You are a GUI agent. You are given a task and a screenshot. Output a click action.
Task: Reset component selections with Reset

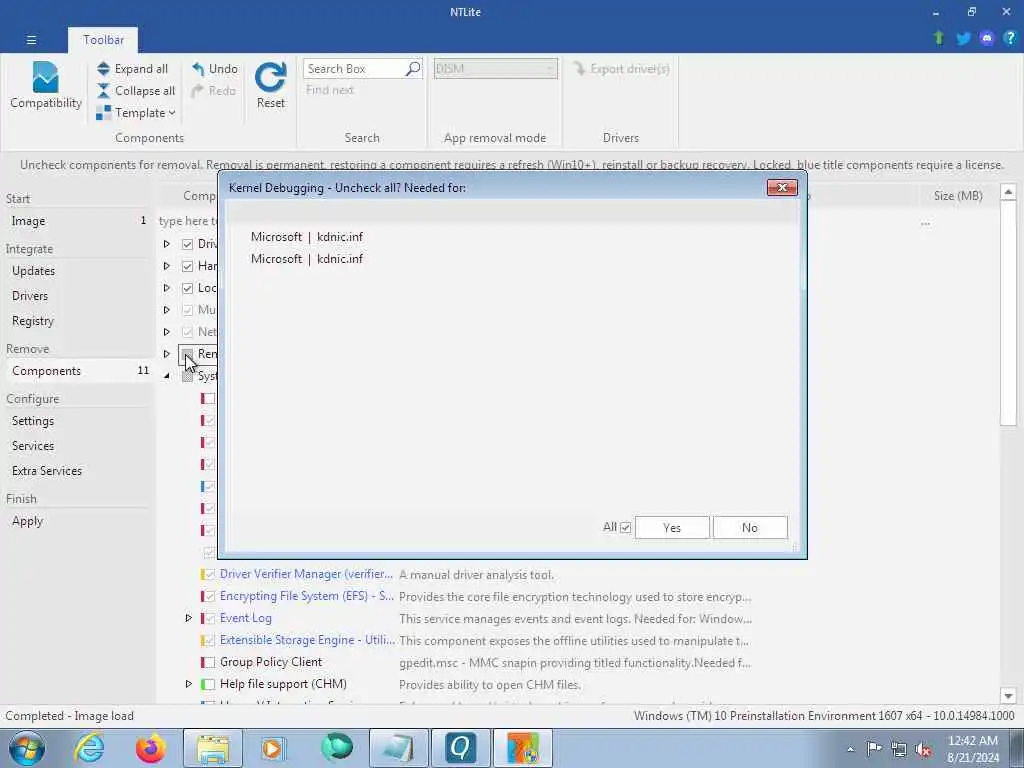[270, 85]
